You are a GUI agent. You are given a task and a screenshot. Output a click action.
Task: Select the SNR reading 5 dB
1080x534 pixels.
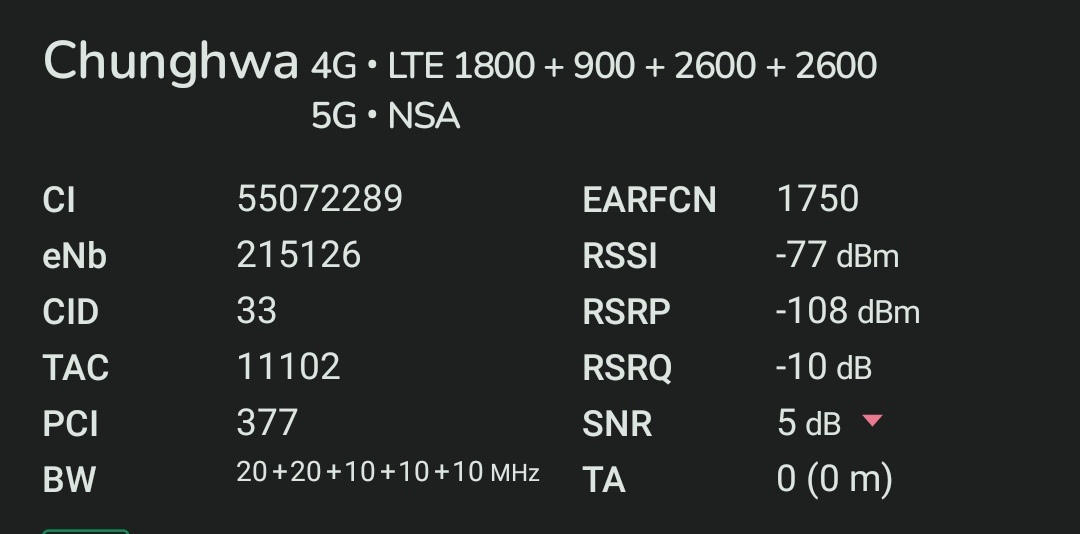pyautogui.click(x=808, y=423)
